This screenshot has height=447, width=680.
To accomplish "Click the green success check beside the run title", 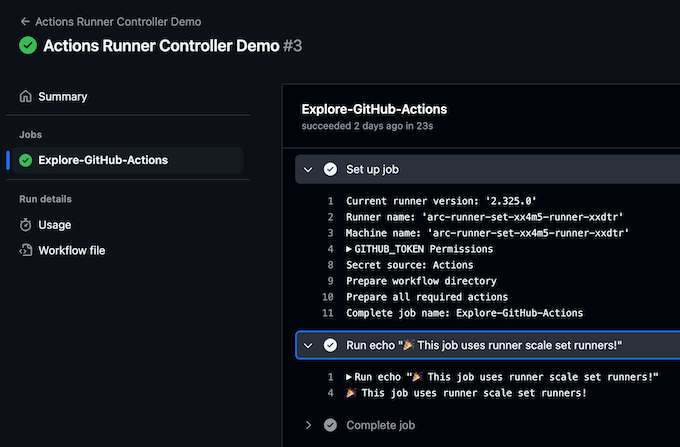I will tap(28, 46).
